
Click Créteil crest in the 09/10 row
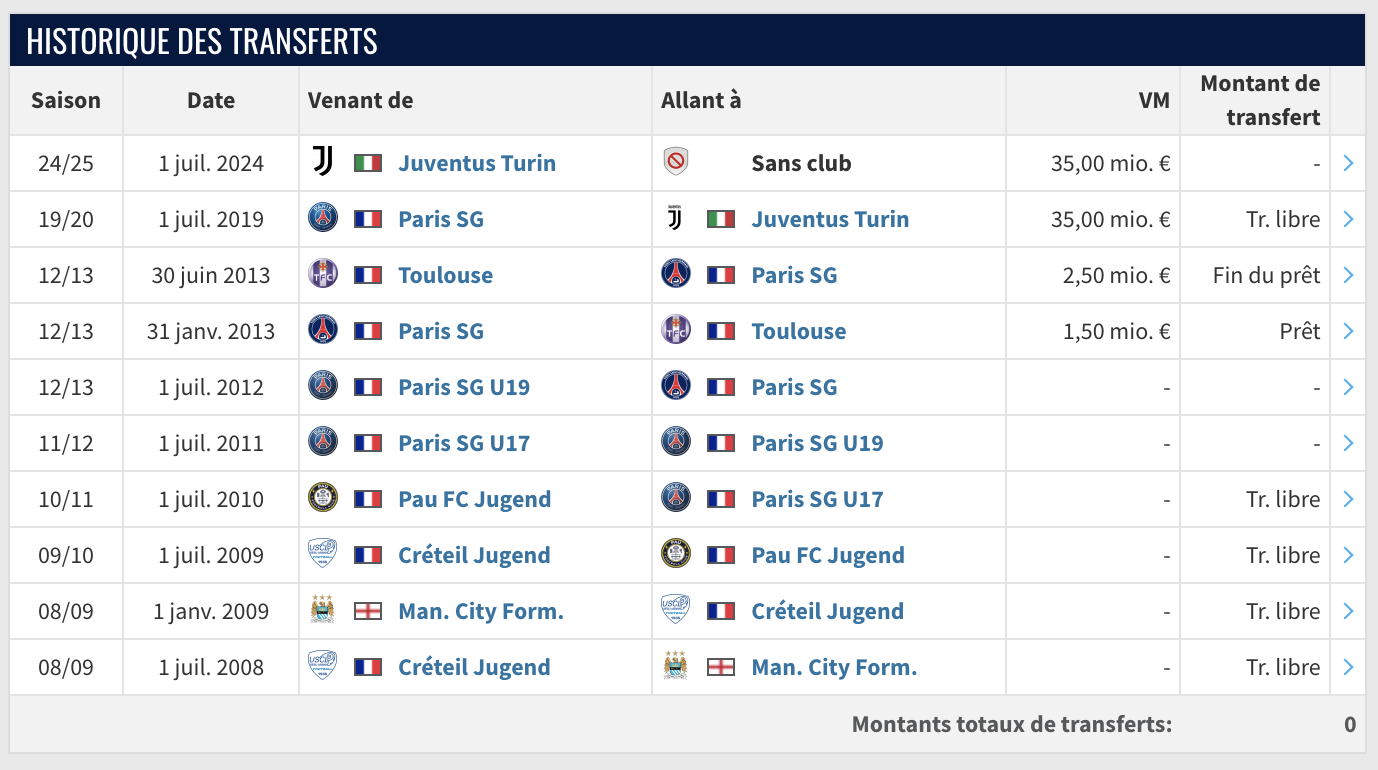(323, 554)
